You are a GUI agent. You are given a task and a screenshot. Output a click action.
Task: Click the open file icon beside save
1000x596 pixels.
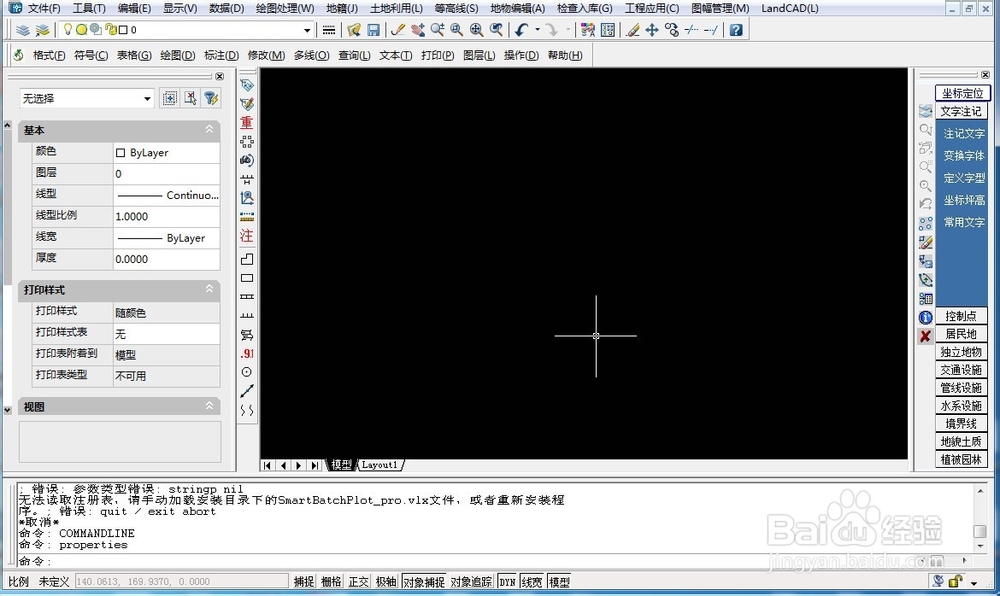354,30
